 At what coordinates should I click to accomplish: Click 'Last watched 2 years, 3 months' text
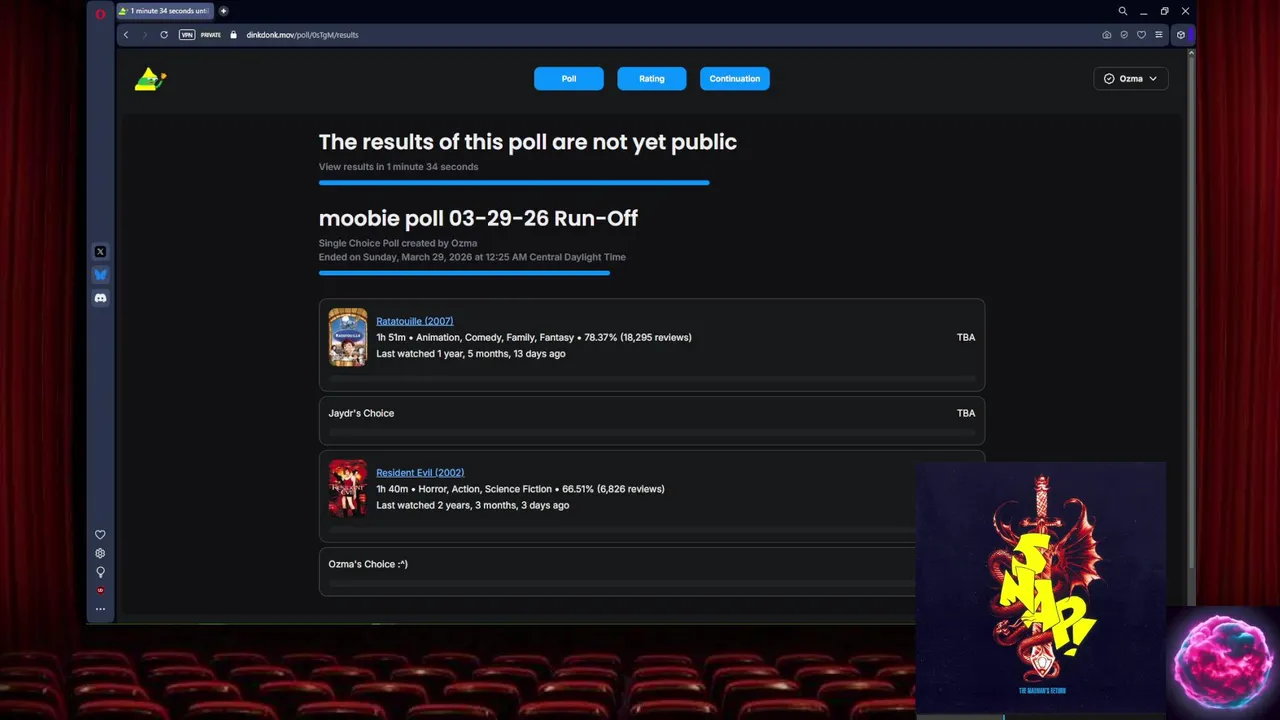[473, 506]
